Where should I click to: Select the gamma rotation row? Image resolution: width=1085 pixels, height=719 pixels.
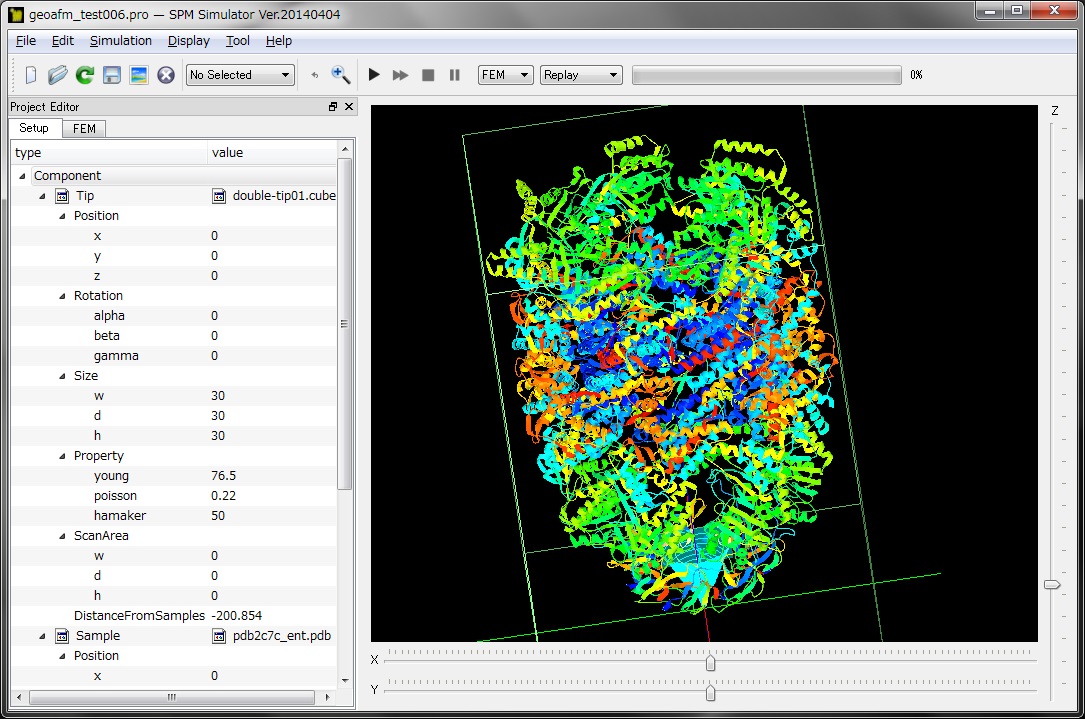click(x=174, y=356)
